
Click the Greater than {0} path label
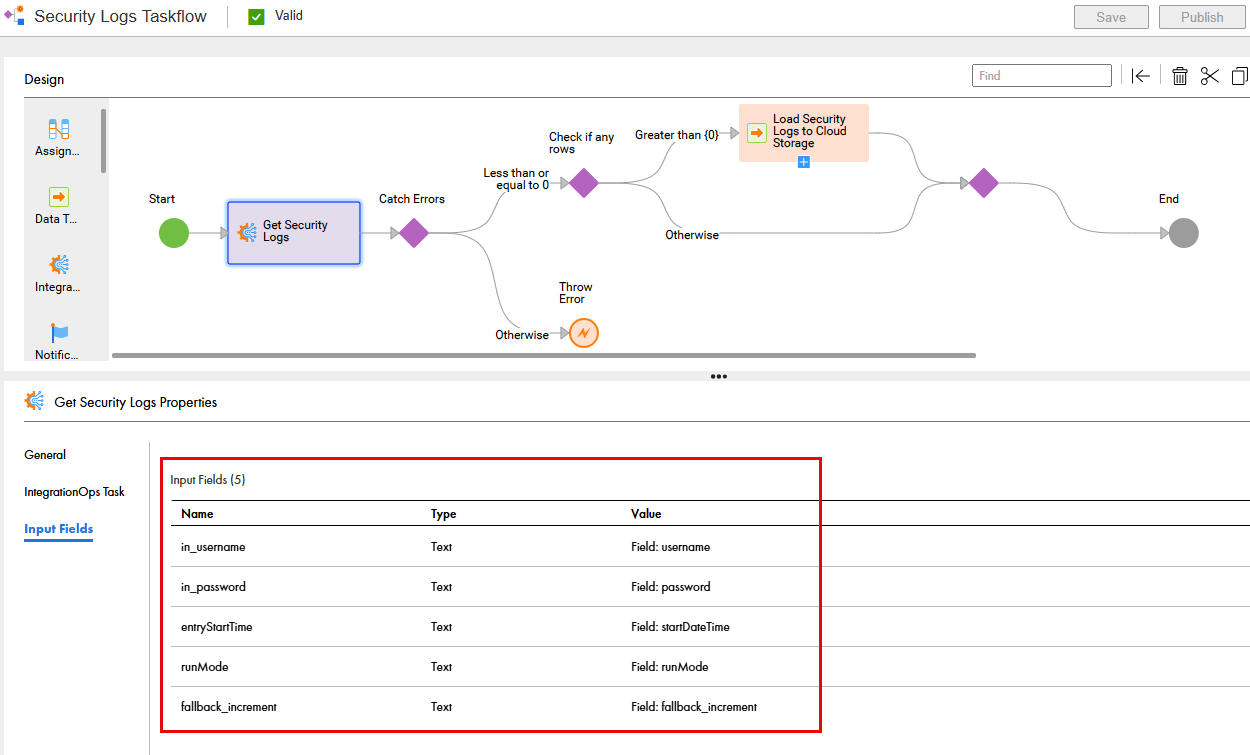coord(677,134)
